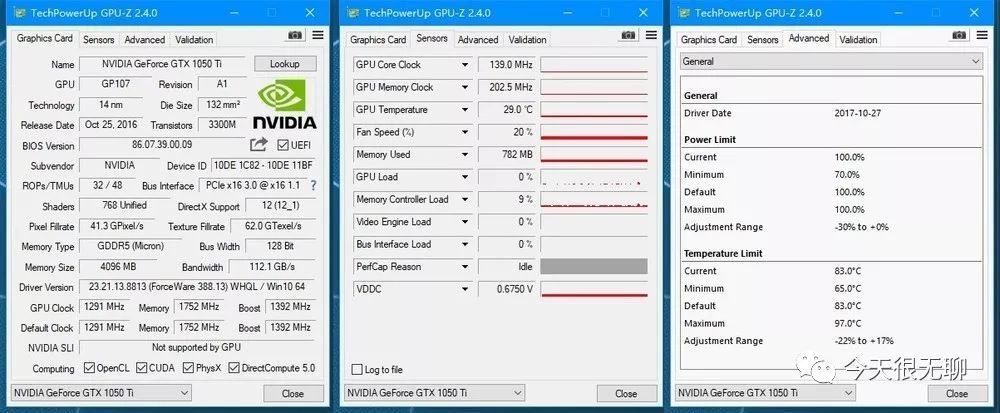Open the GPU Temperature sensor dropdown
This screenshot has width=1000, height=413.
(465, 110)
